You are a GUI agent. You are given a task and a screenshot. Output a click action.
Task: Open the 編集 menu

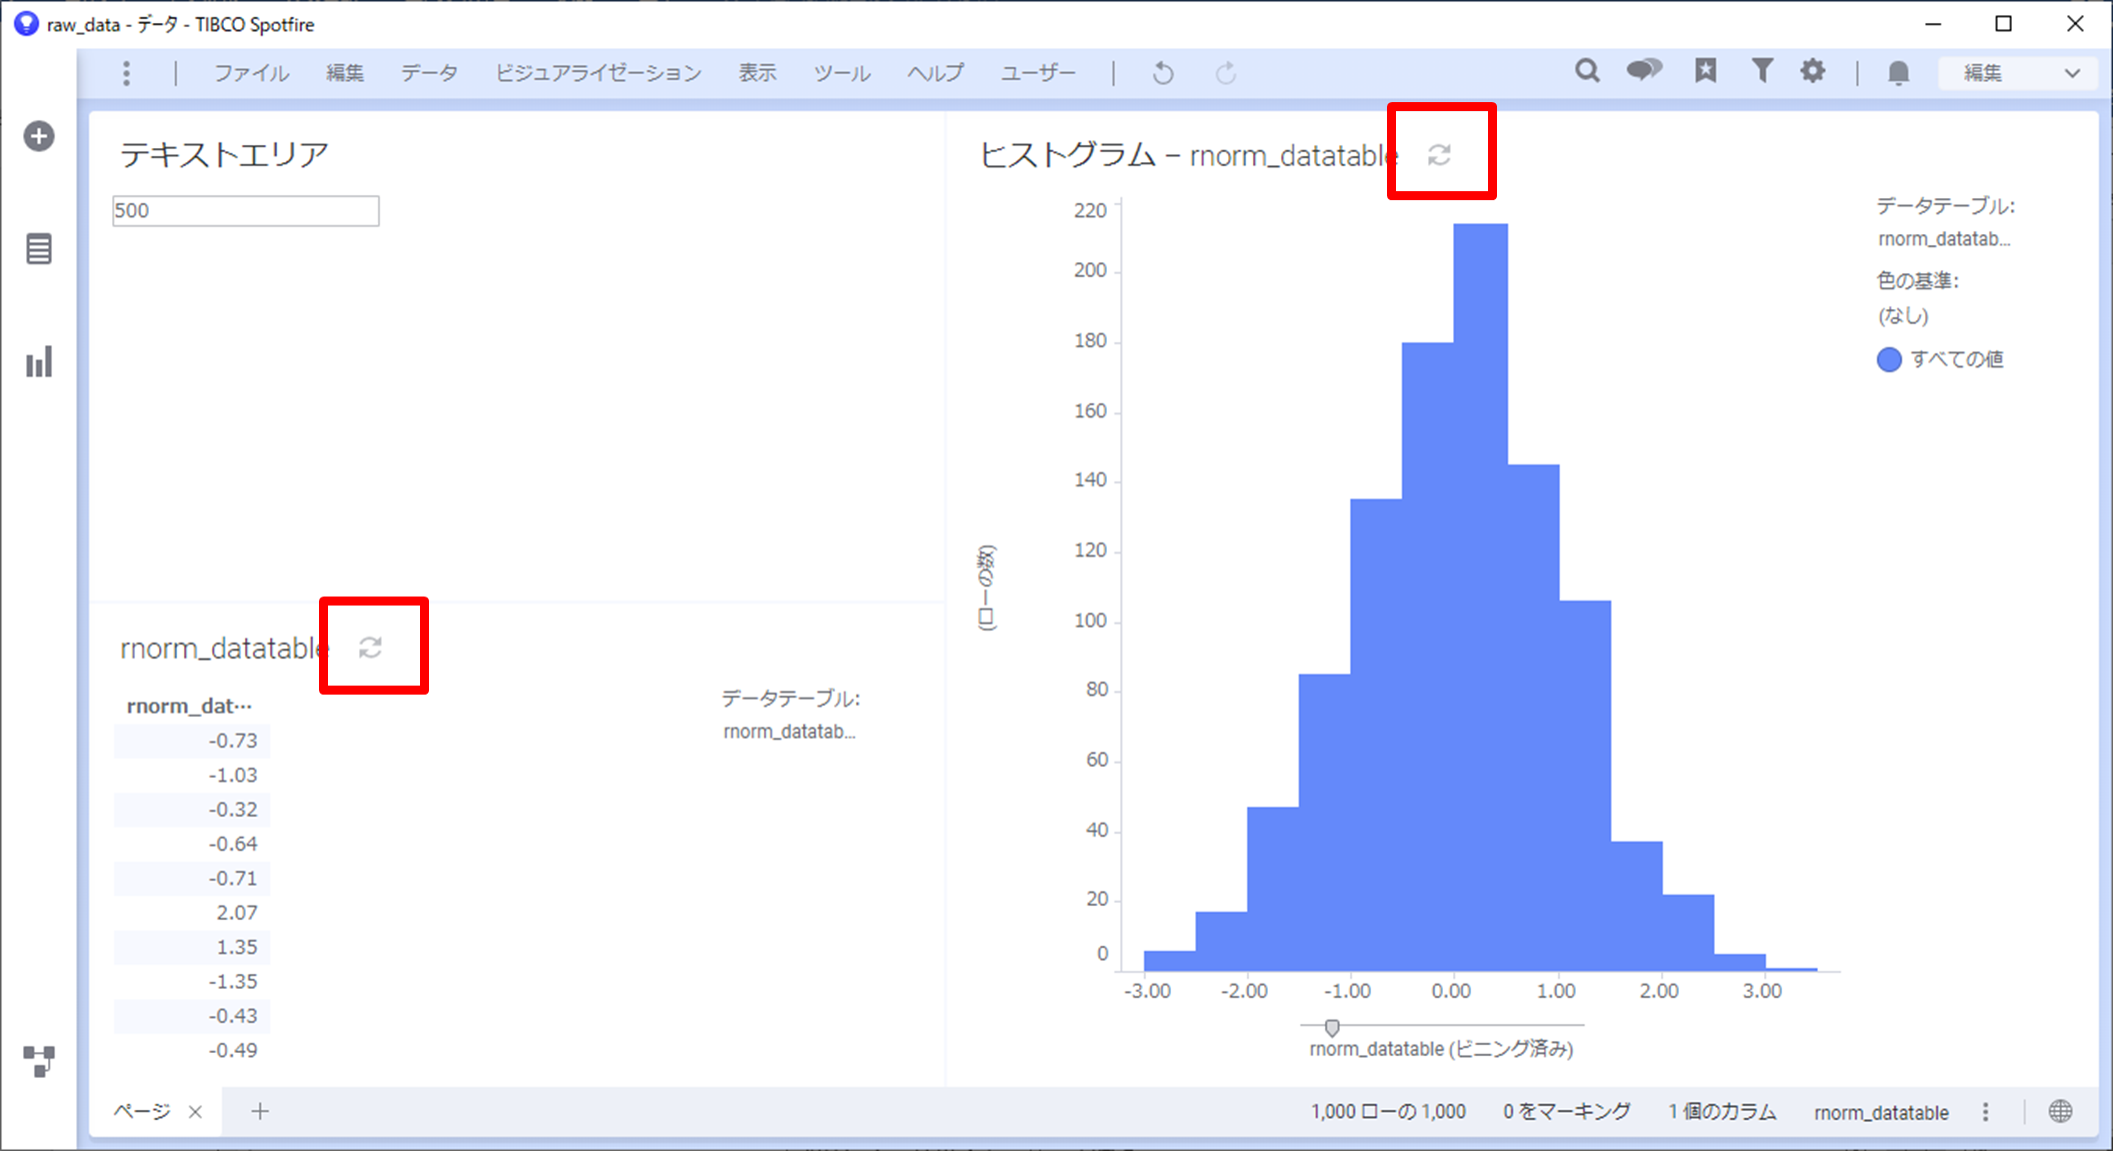pyautogui.click(x=345, y=73)
